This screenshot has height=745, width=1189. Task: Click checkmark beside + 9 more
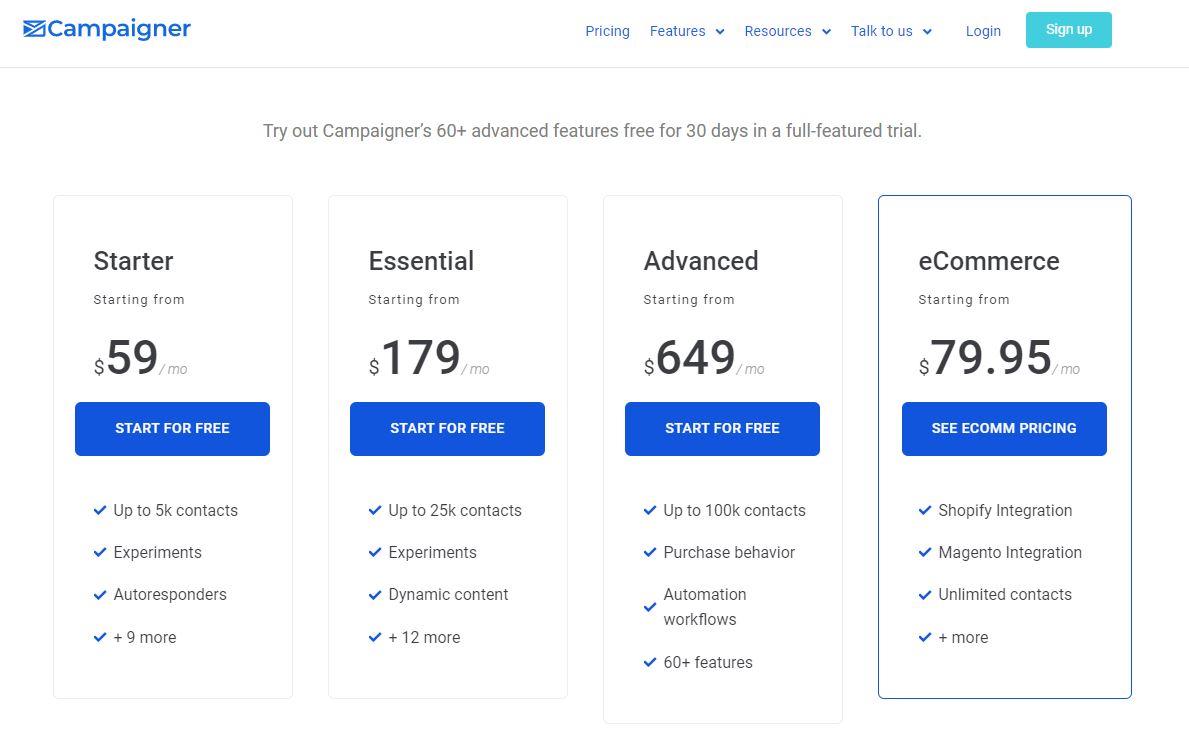click(99, 637)
